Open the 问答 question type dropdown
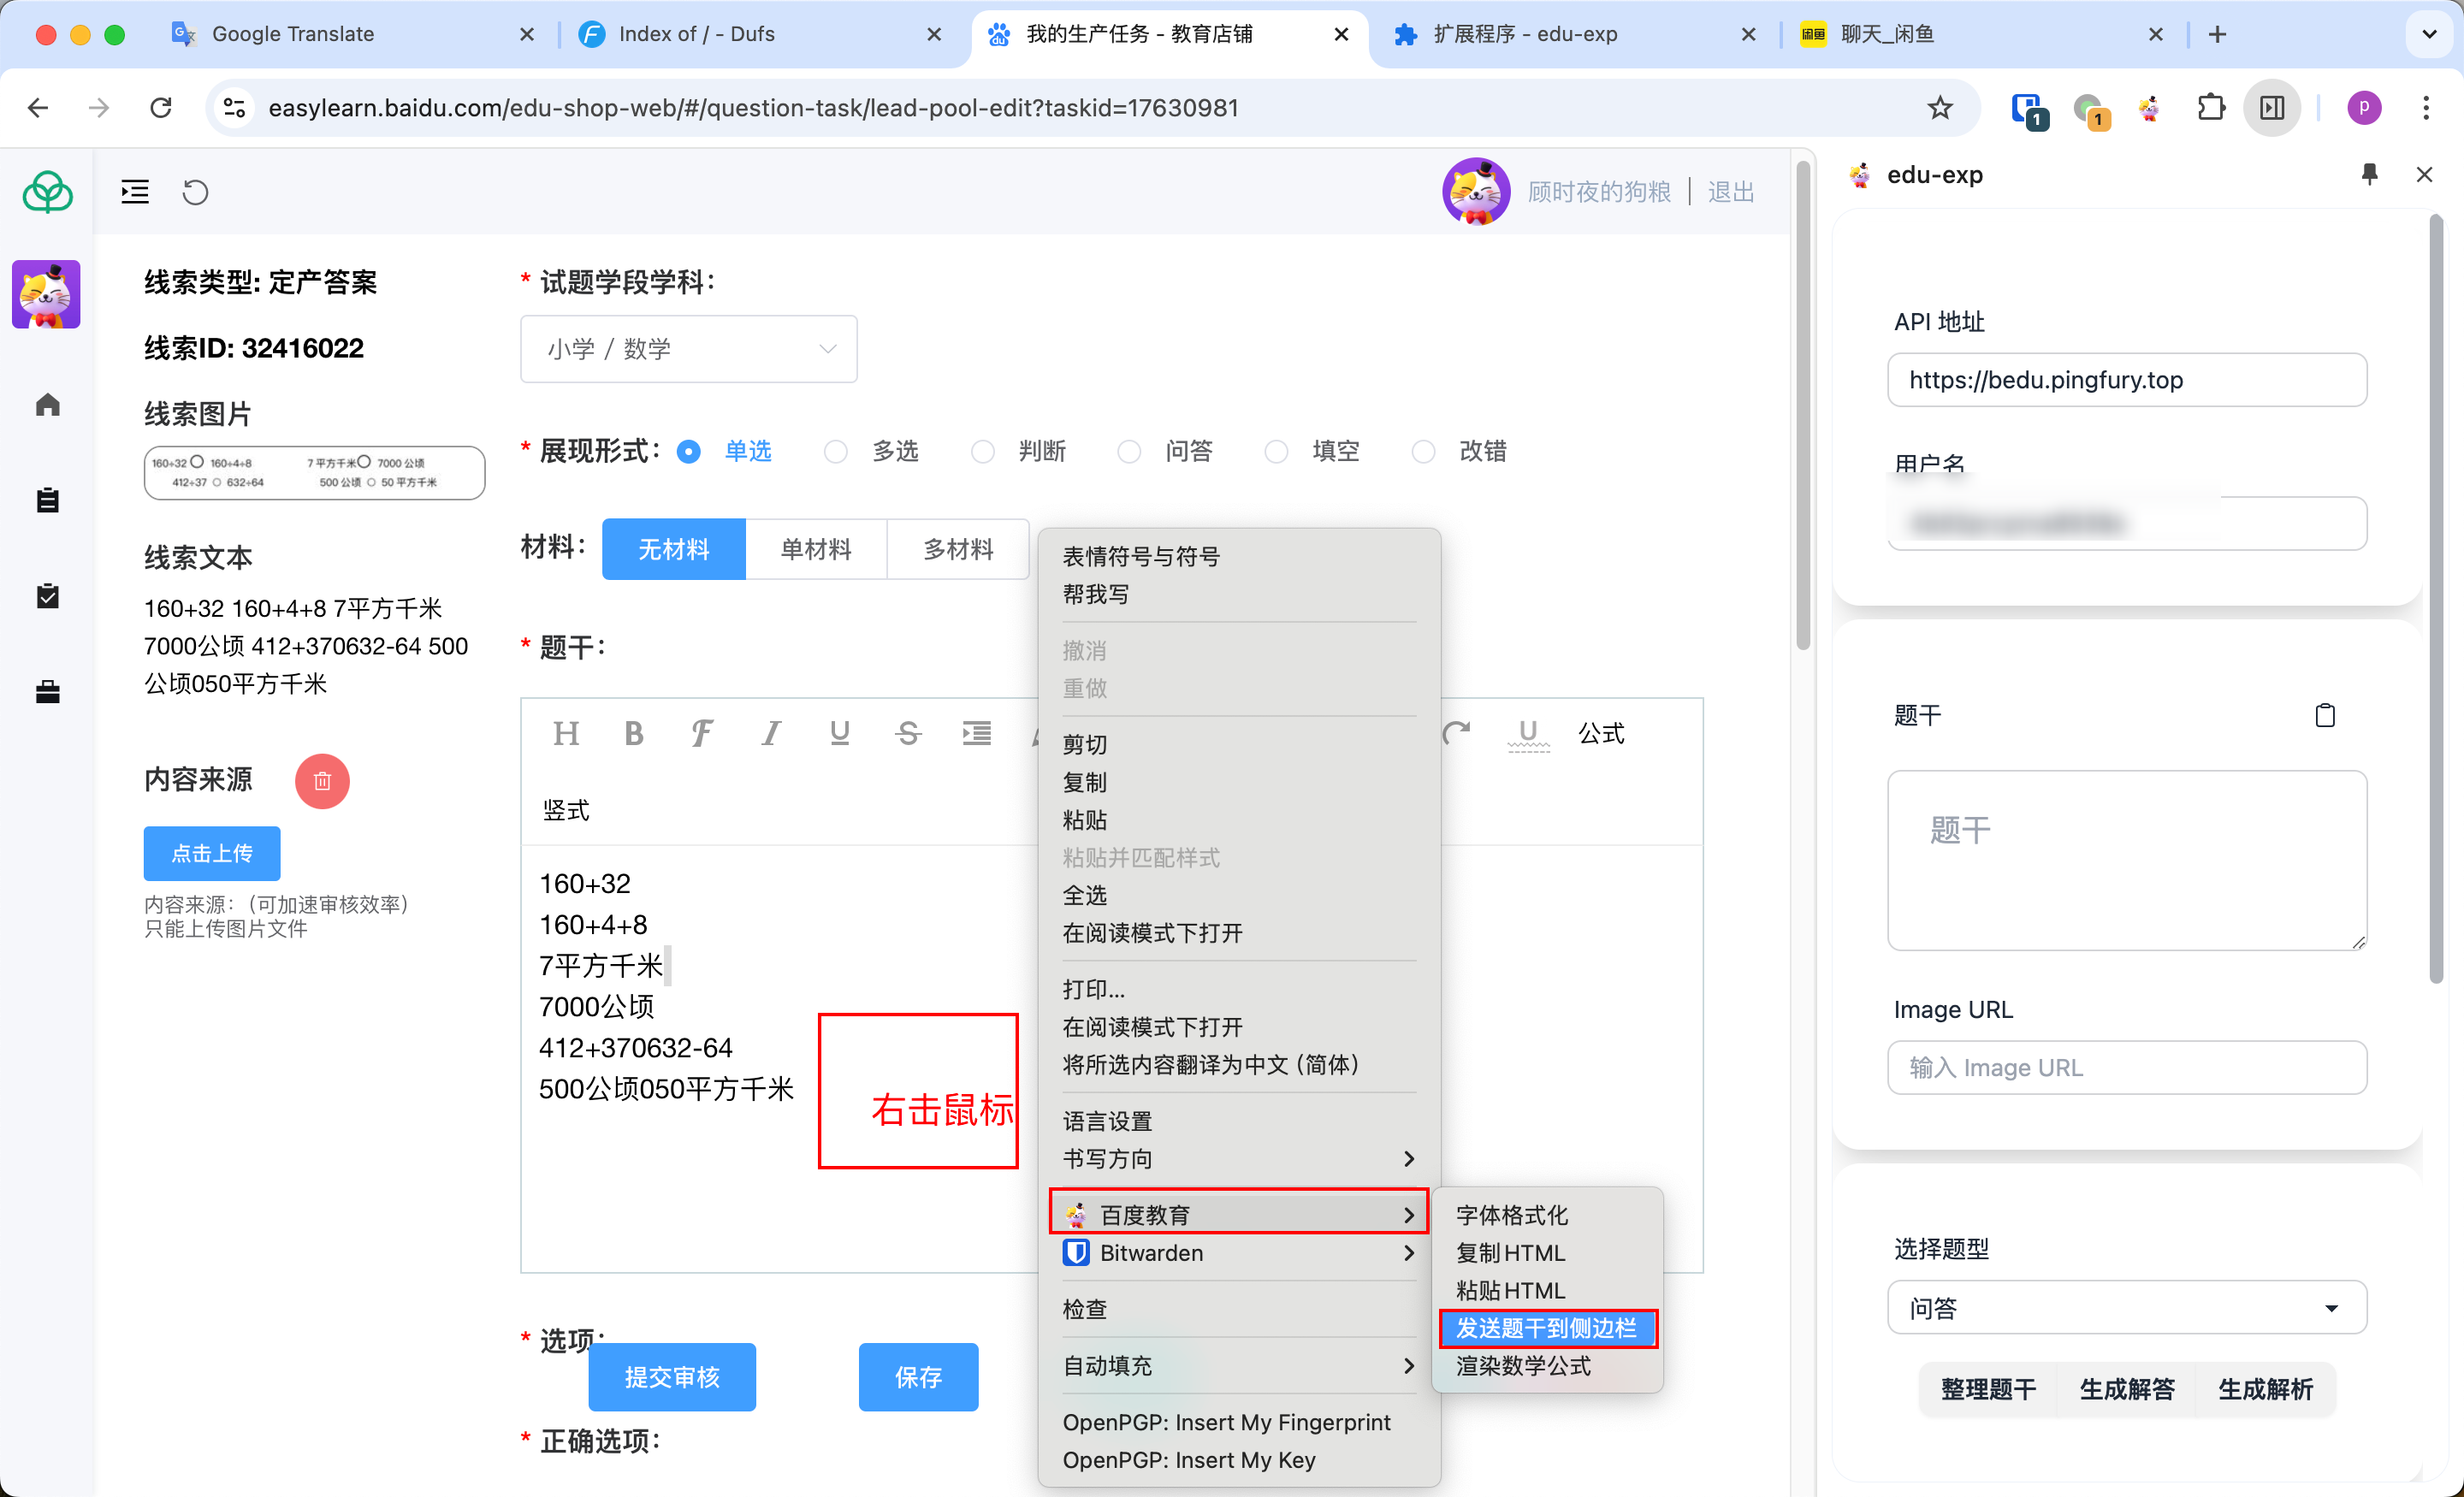2464x1497 pixels. click(2126, 1307)
